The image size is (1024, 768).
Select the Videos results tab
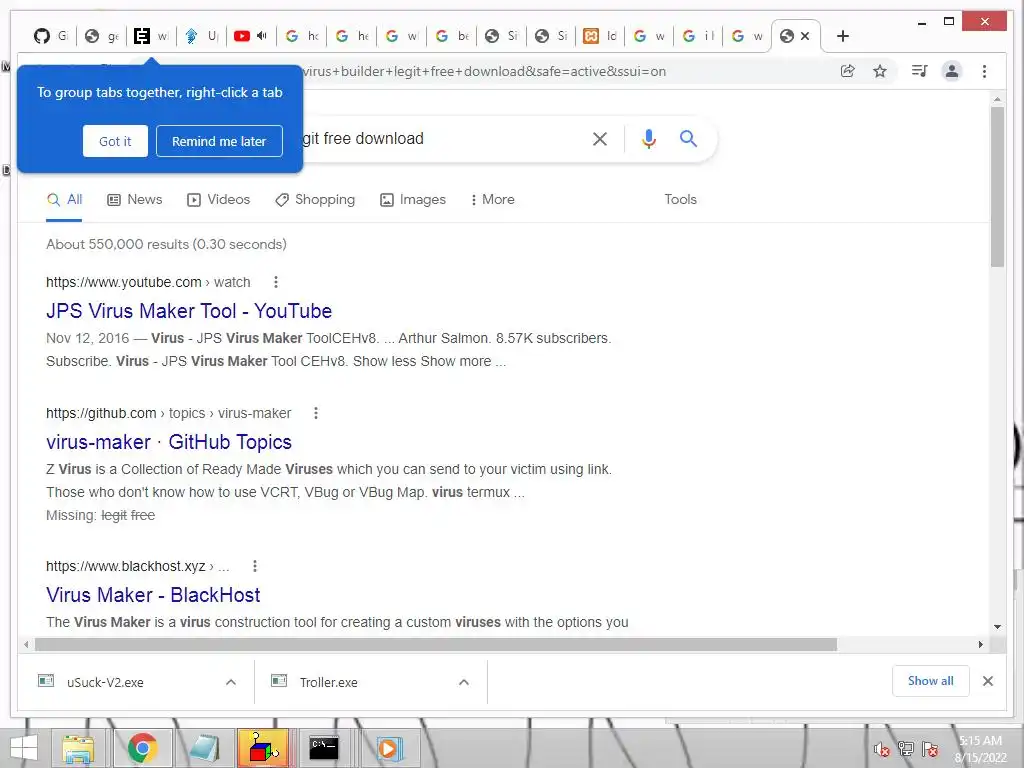[x=218, y=200]
